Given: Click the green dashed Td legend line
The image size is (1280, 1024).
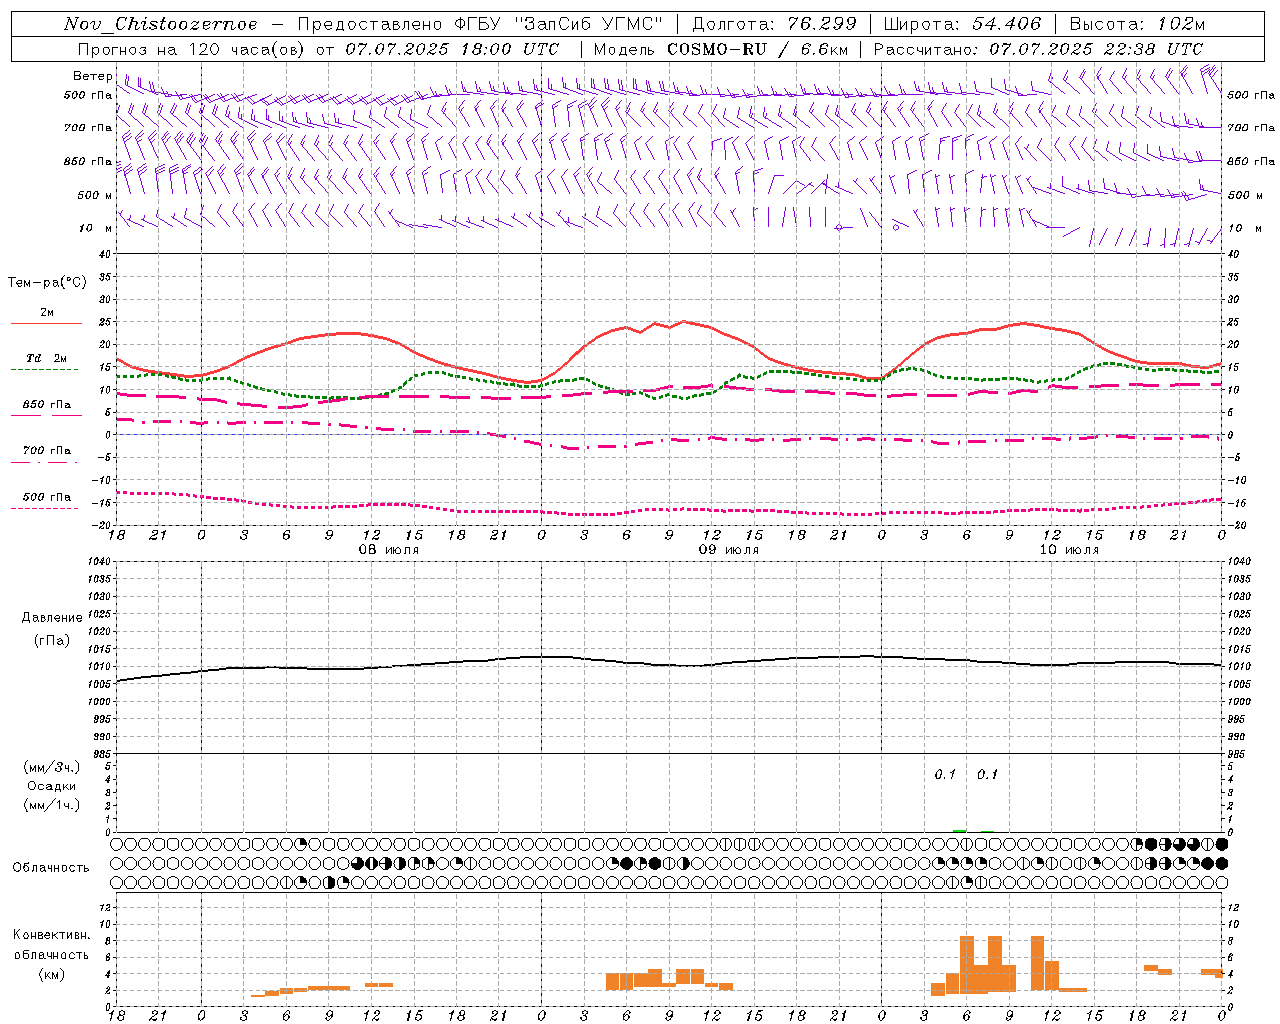Looking at the screenshot, I should point(44,369).
